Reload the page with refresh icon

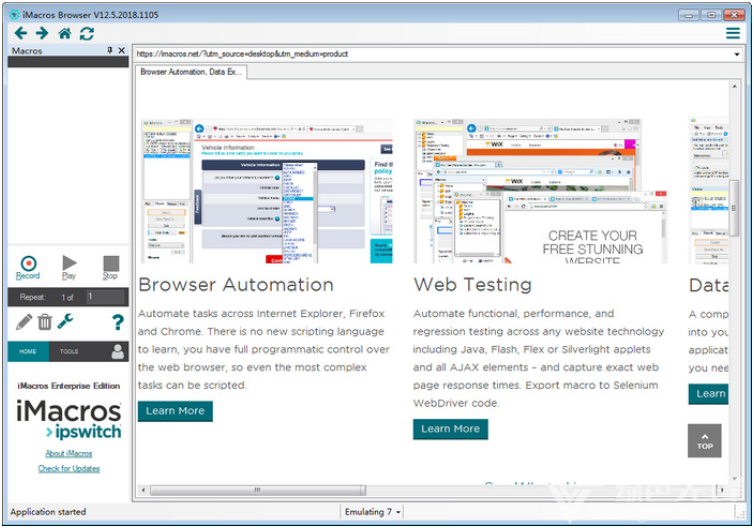[87, 33]
